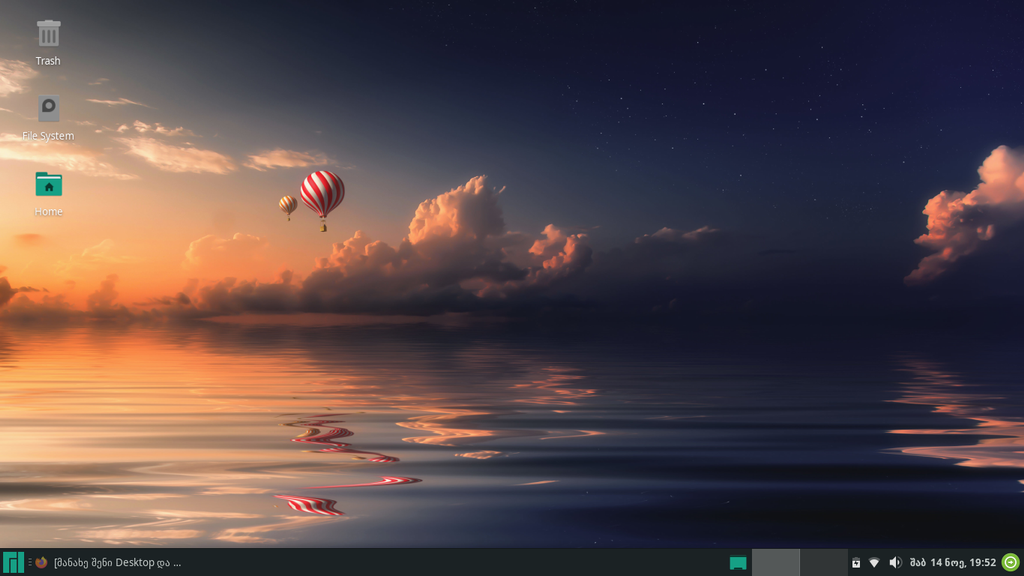Open the battery power manager icon

[x=856, y=562]
